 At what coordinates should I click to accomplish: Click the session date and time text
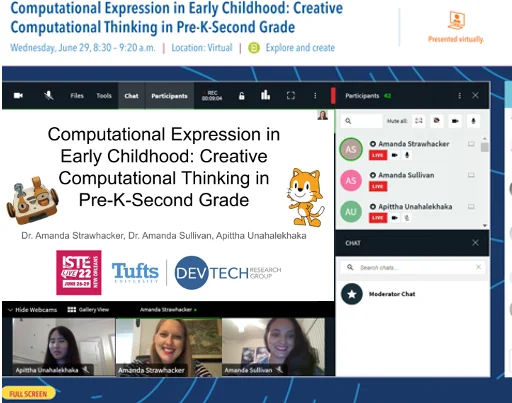click(83, 48)
